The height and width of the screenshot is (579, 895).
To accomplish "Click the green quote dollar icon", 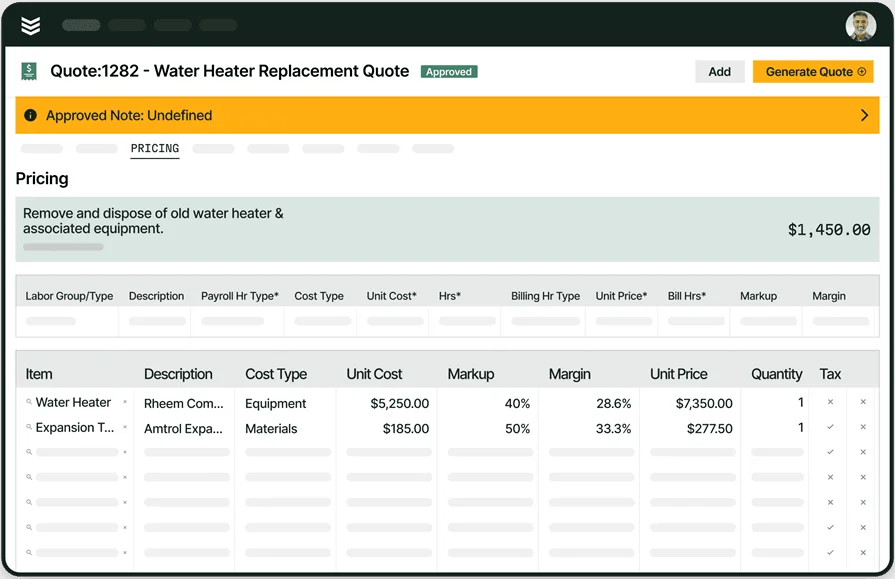I will tap(29, 71).
